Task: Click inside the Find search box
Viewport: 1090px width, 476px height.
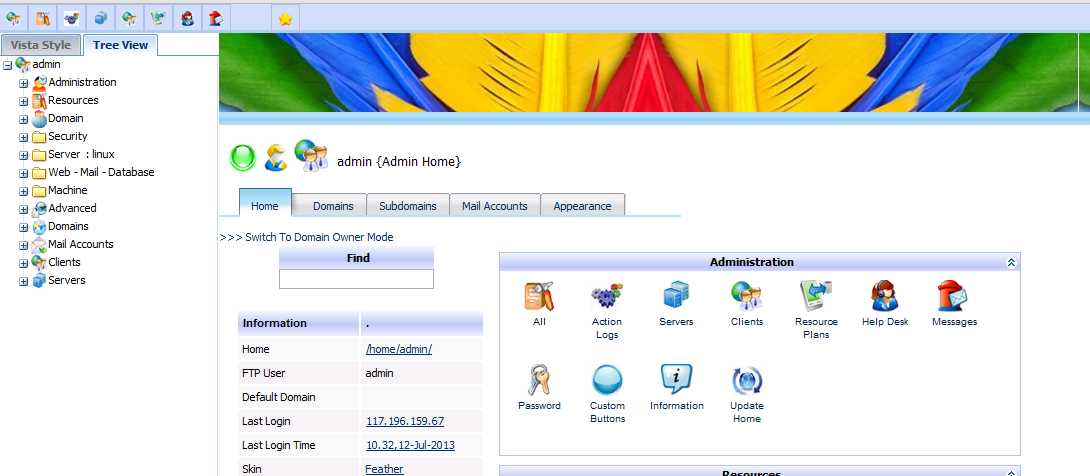Action: [356, 279]
